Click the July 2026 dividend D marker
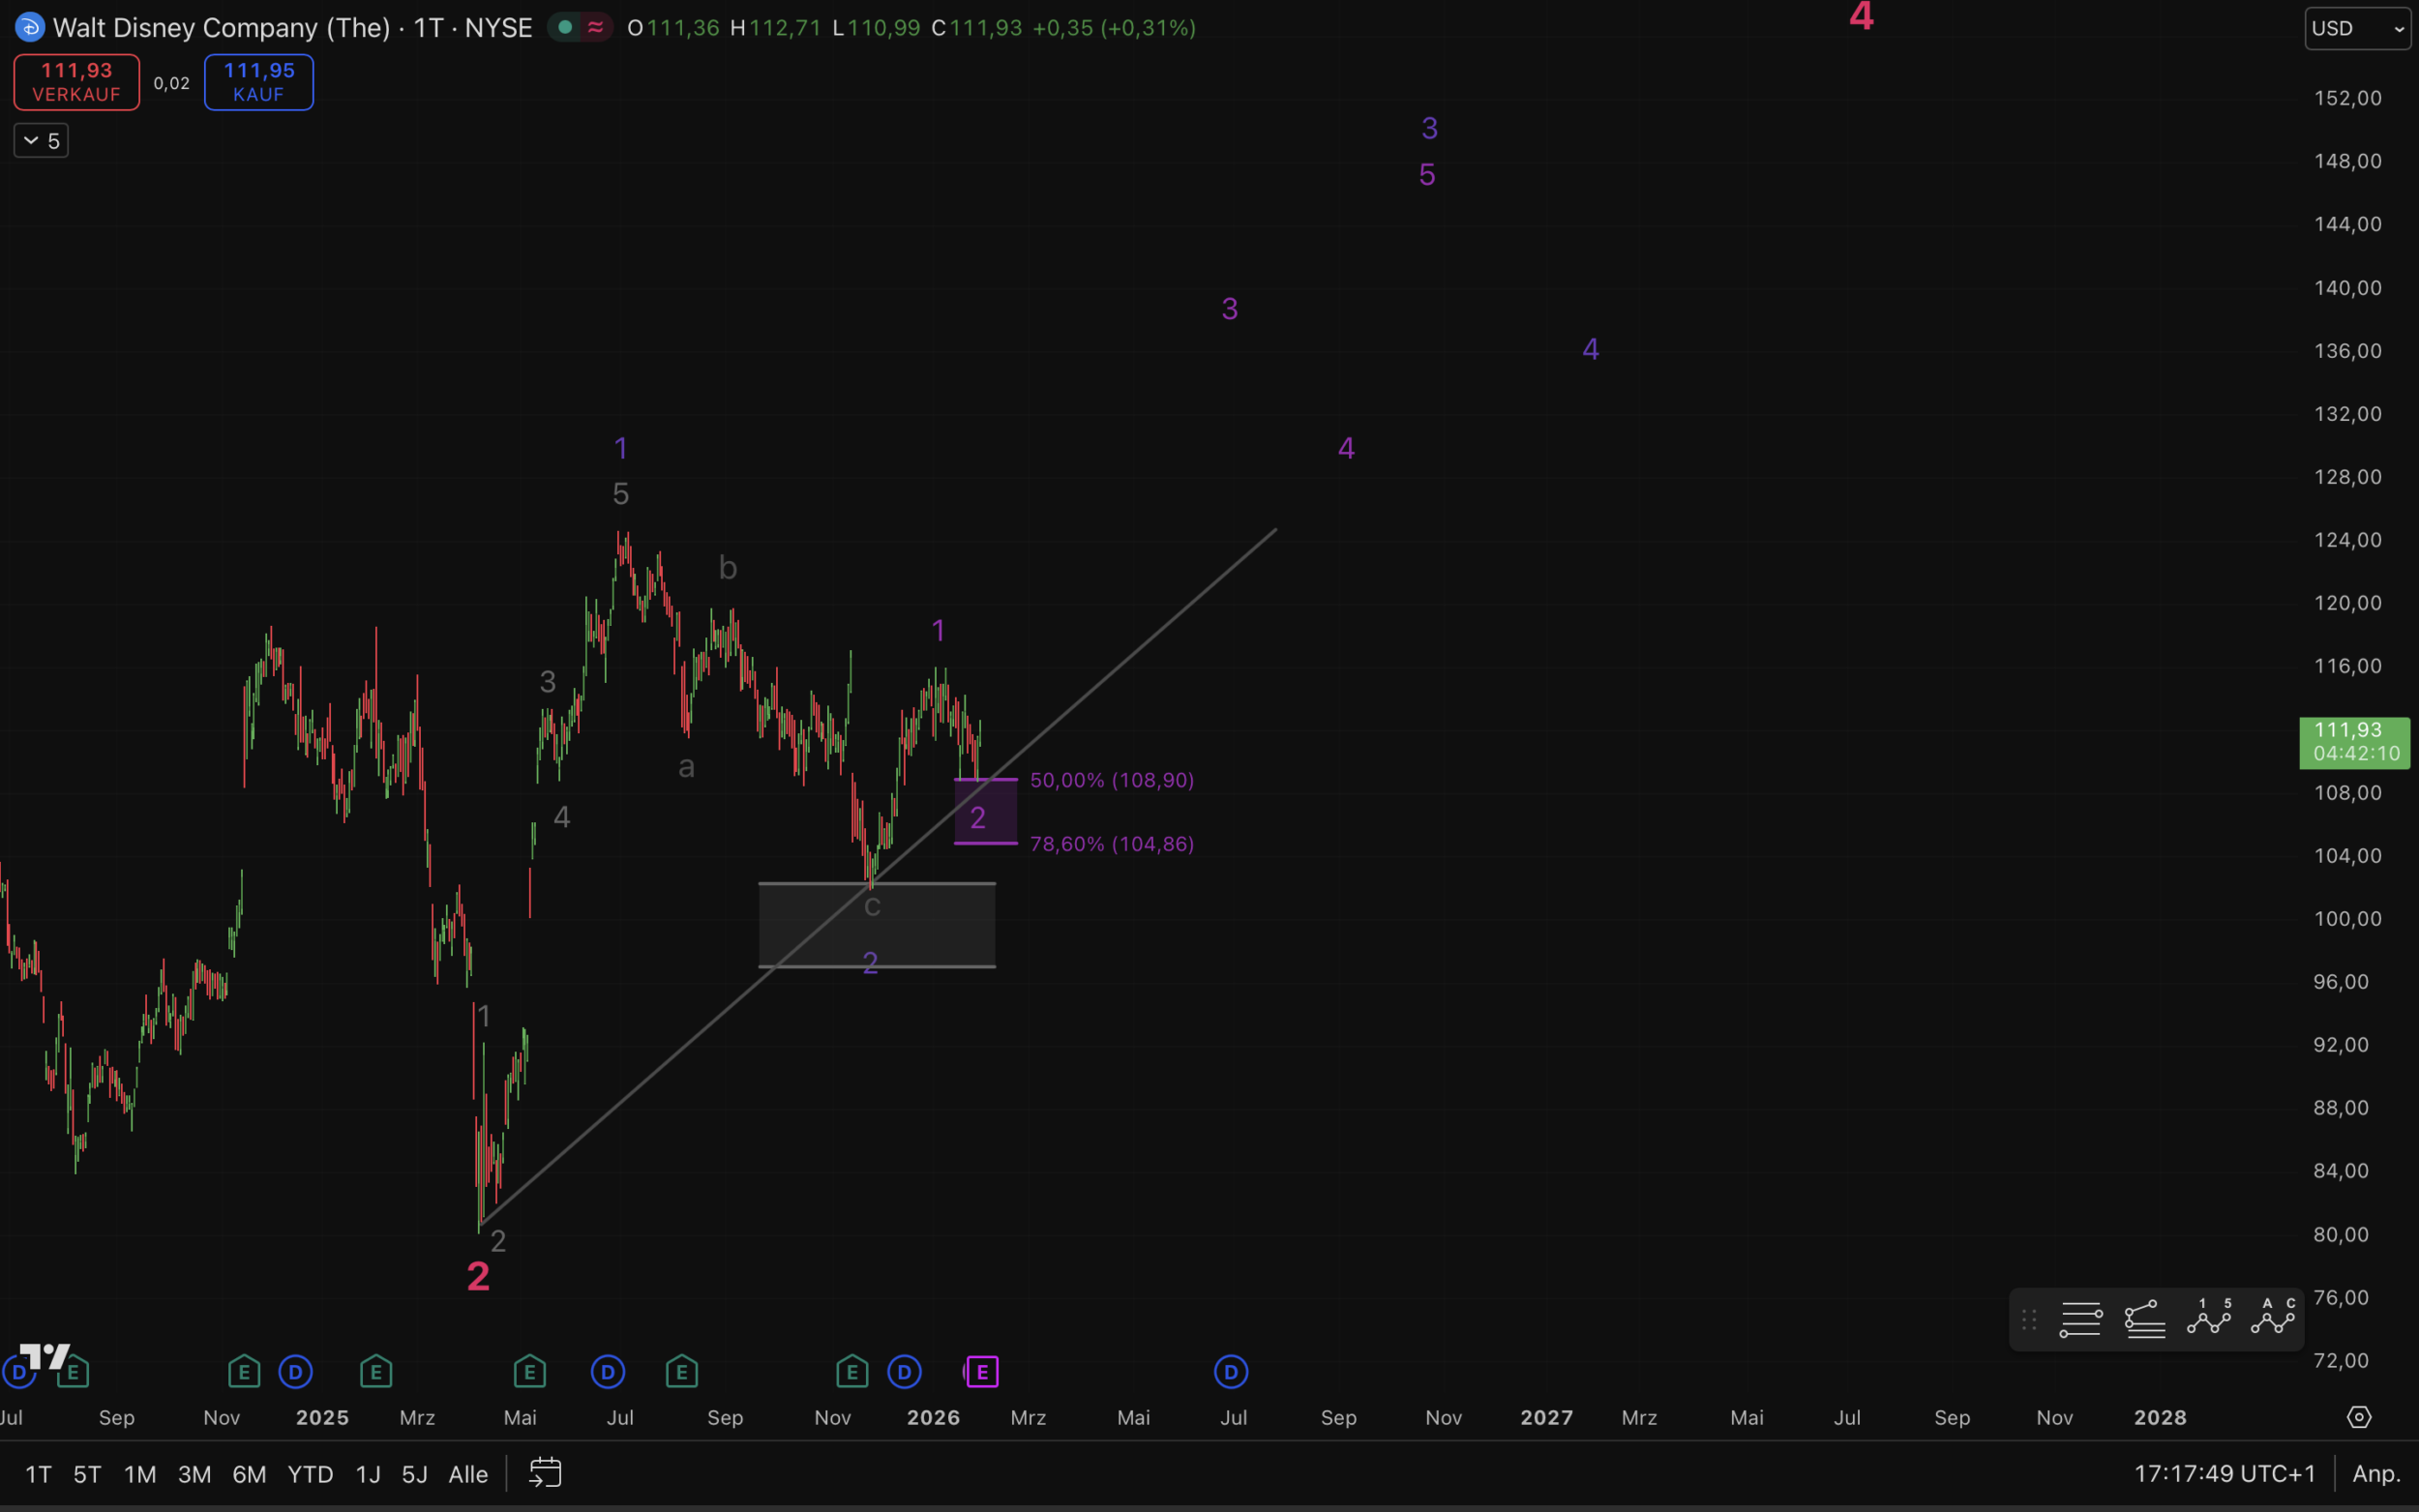This screenshot has height=1512, width=2419. click(1231, 1372)
